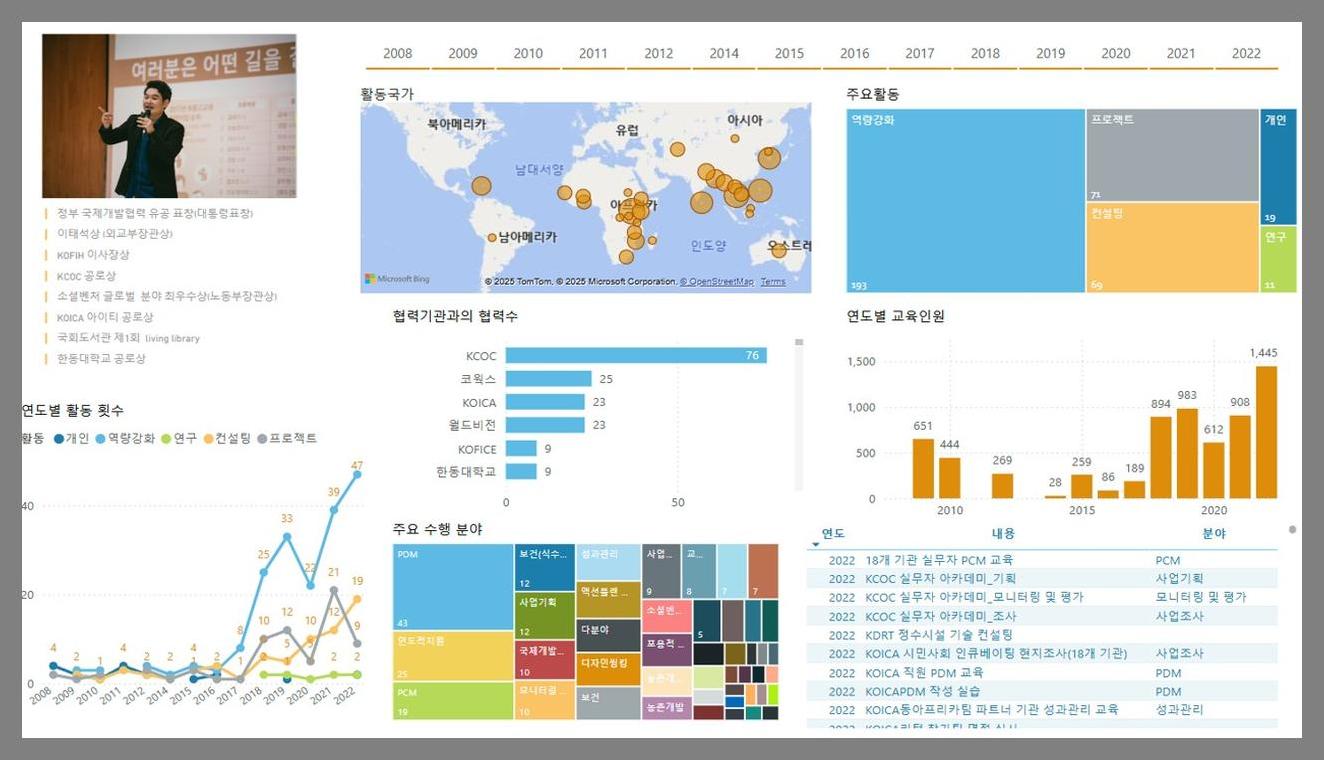Select the KCOC bar in 협력기관 chart

(x=635, y=356)
